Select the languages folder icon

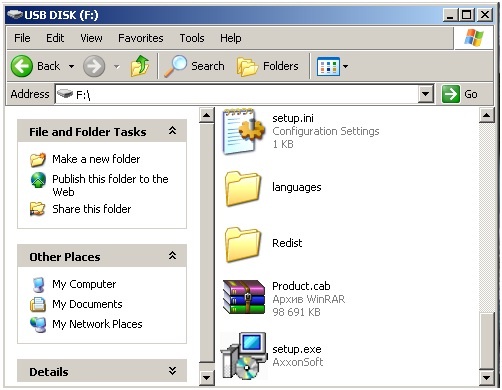tap(243, 188)
